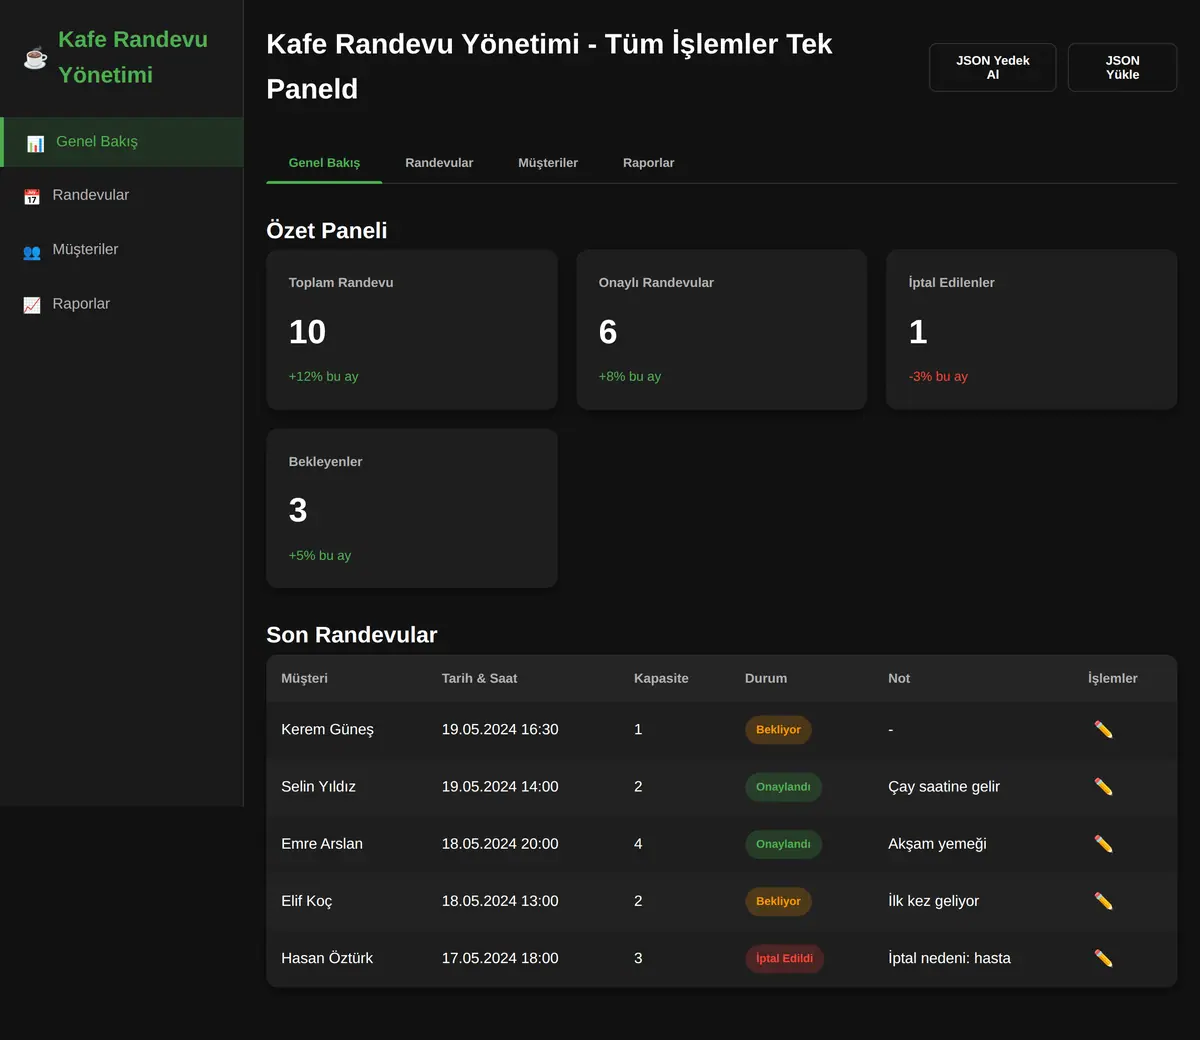Switch to the Müşteriler top tab
This screenshot has width=1200, height=1040.
pyautogui.click(x=548, y=163)
